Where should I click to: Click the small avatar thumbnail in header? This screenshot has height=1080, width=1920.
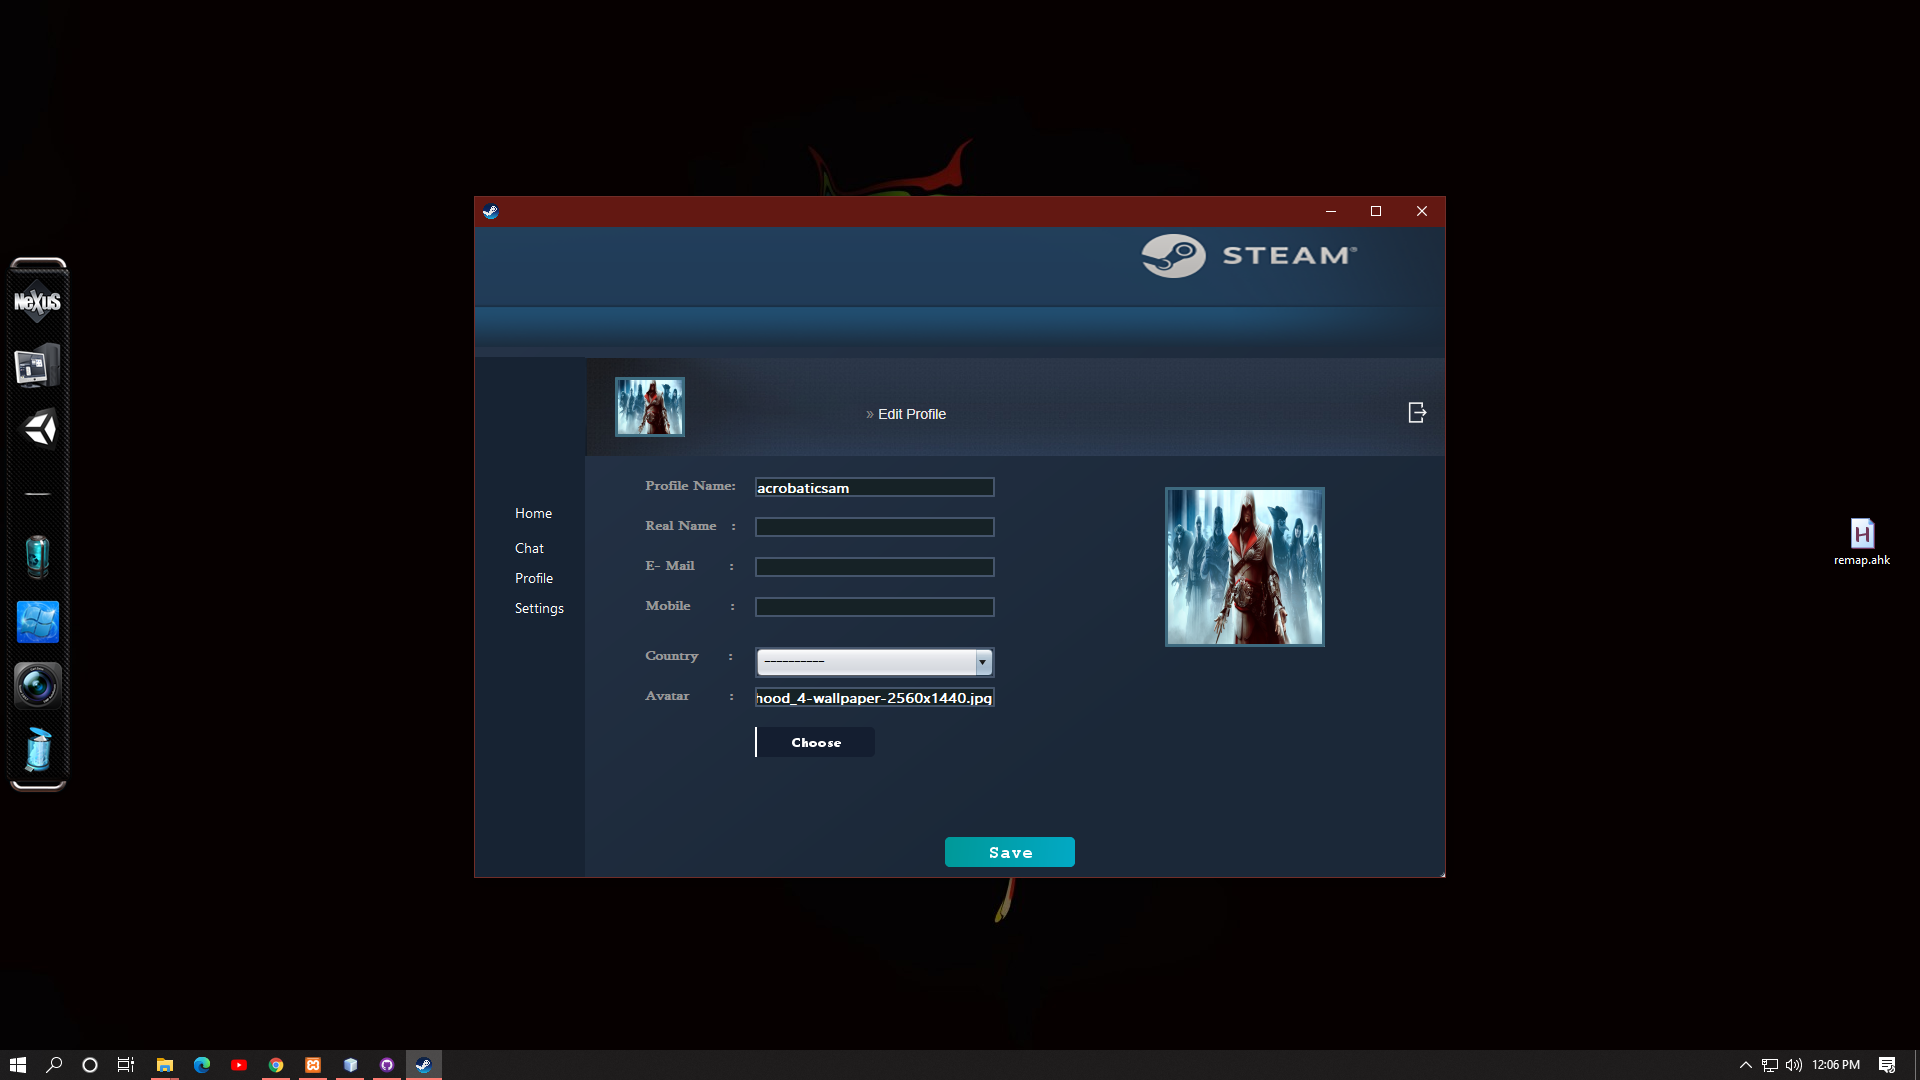(x=650, y=406)
